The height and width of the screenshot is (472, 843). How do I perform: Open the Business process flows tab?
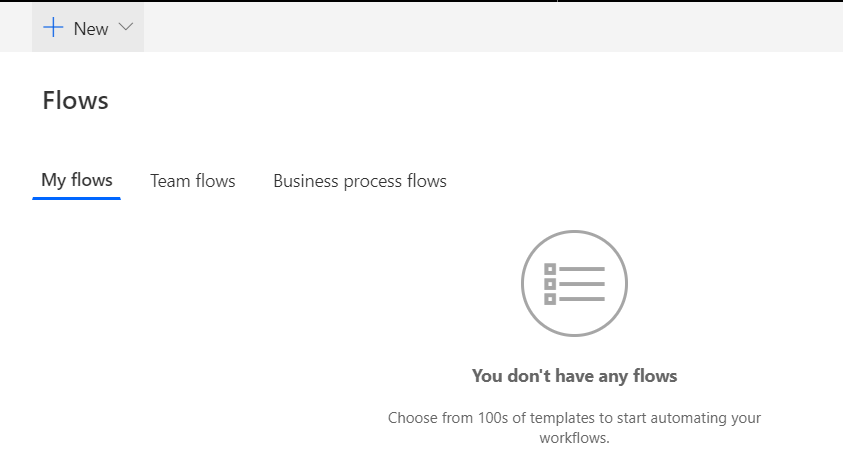coord(360,181)
